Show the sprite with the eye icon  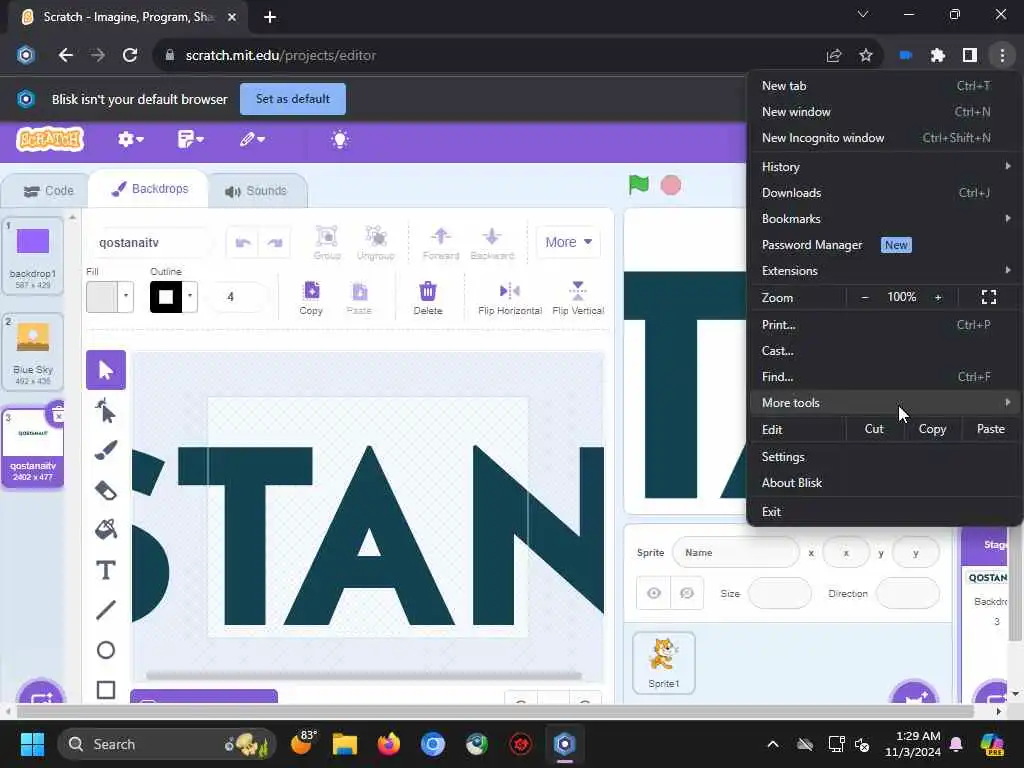pyautogui.click(x=654, y=593)
